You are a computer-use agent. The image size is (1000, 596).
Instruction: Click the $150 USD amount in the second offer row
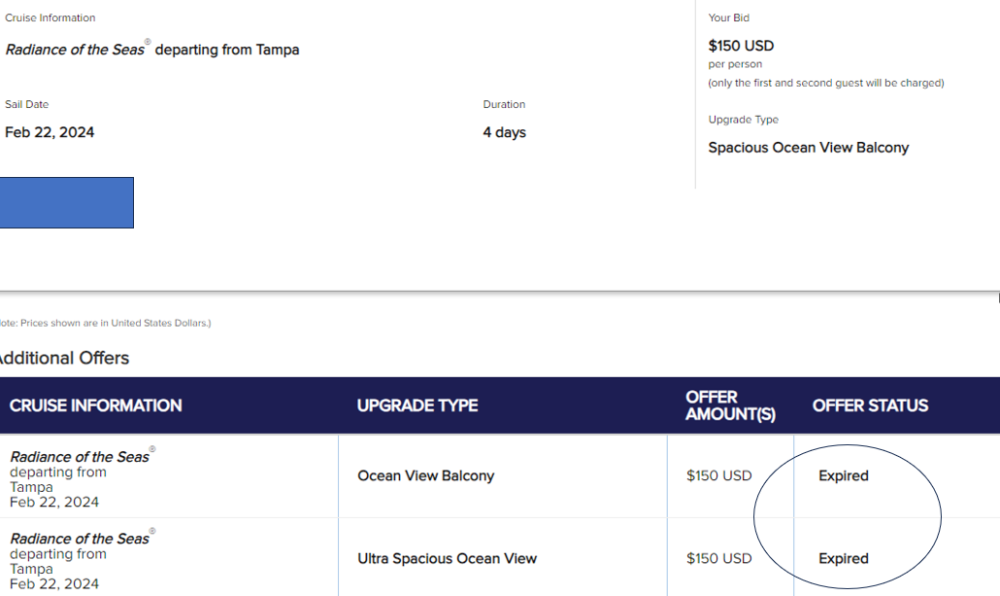coord(719,558)
